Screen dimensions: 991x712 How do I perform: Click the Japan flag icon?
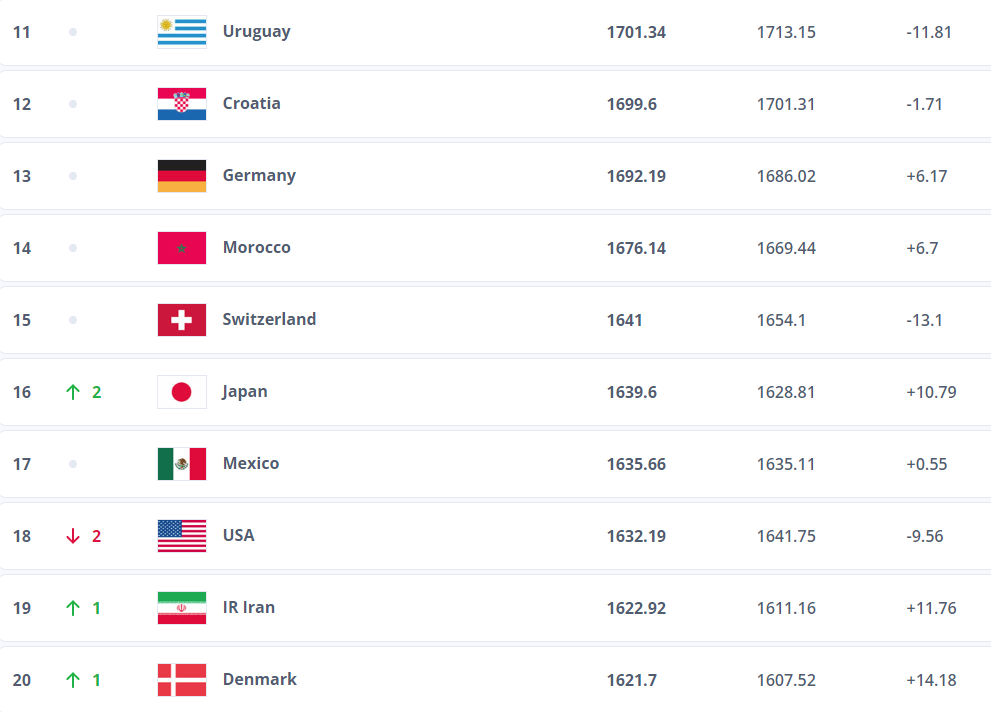coord(182,392)
